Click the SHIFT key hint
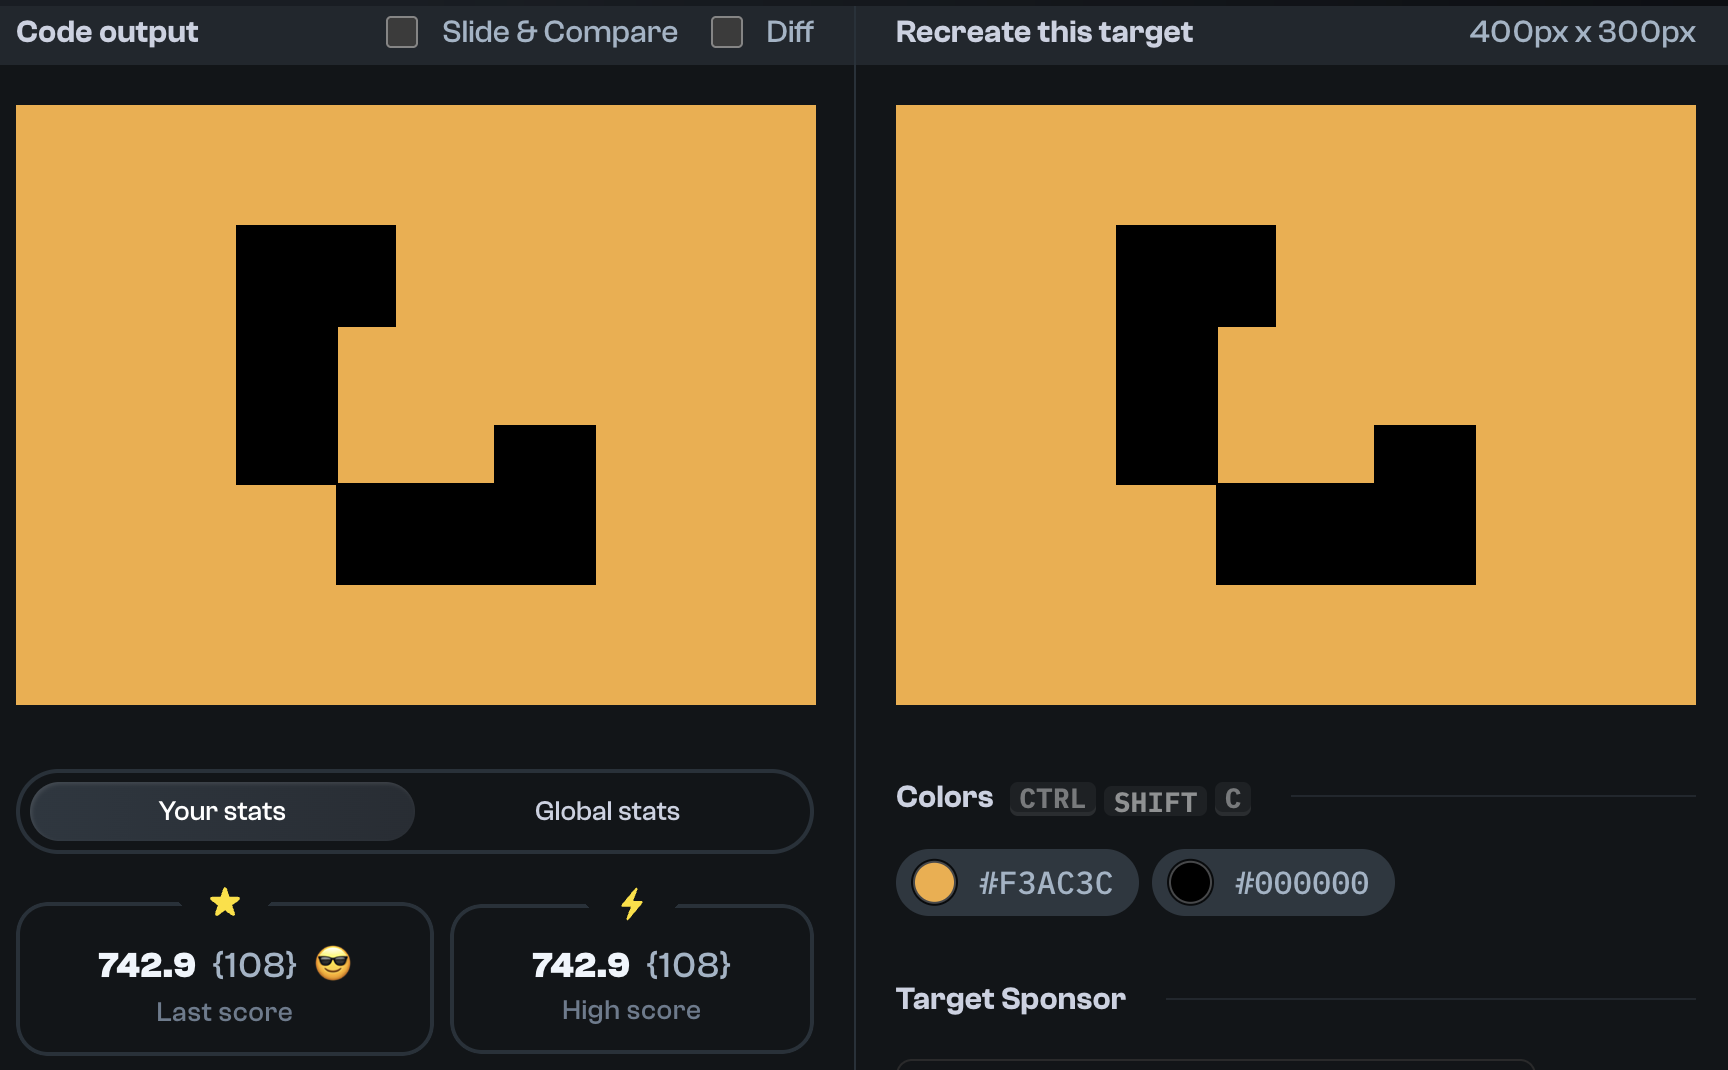This screenshot has width=1728, height=1070. pyautogui.click(x=1155, y=801)
